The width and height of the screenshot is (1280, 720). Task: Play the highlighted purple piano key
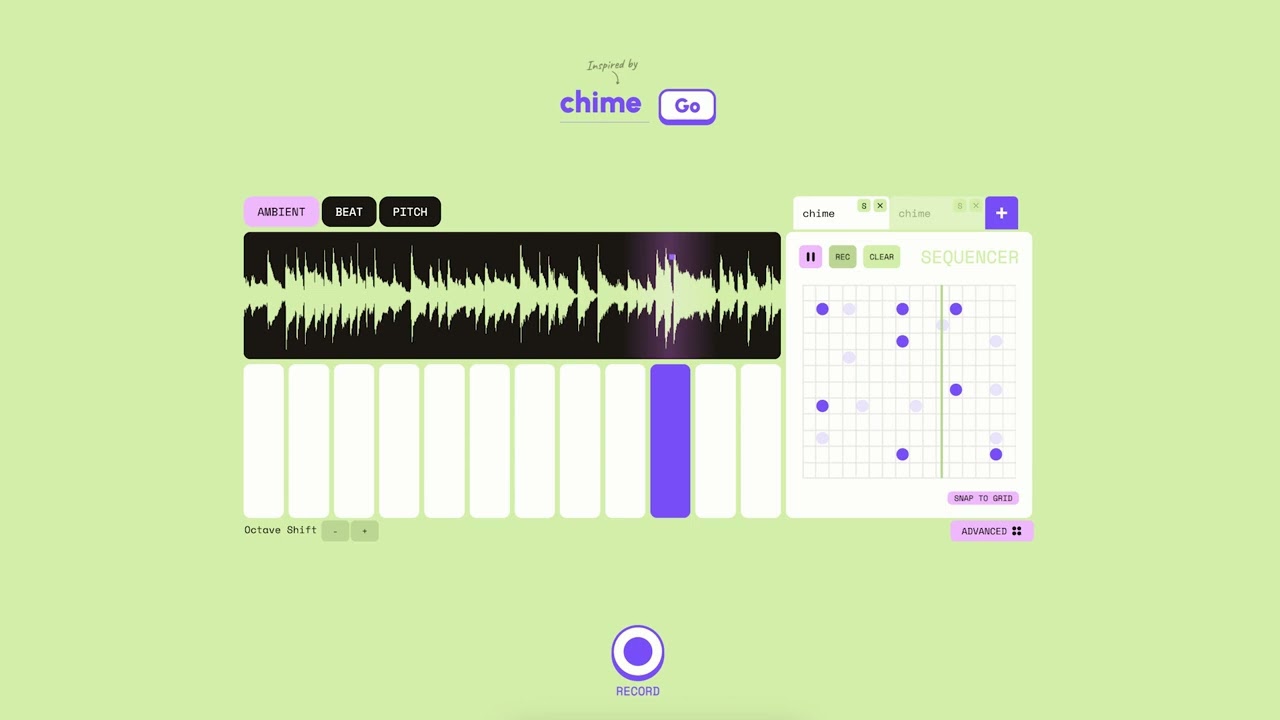670,441
